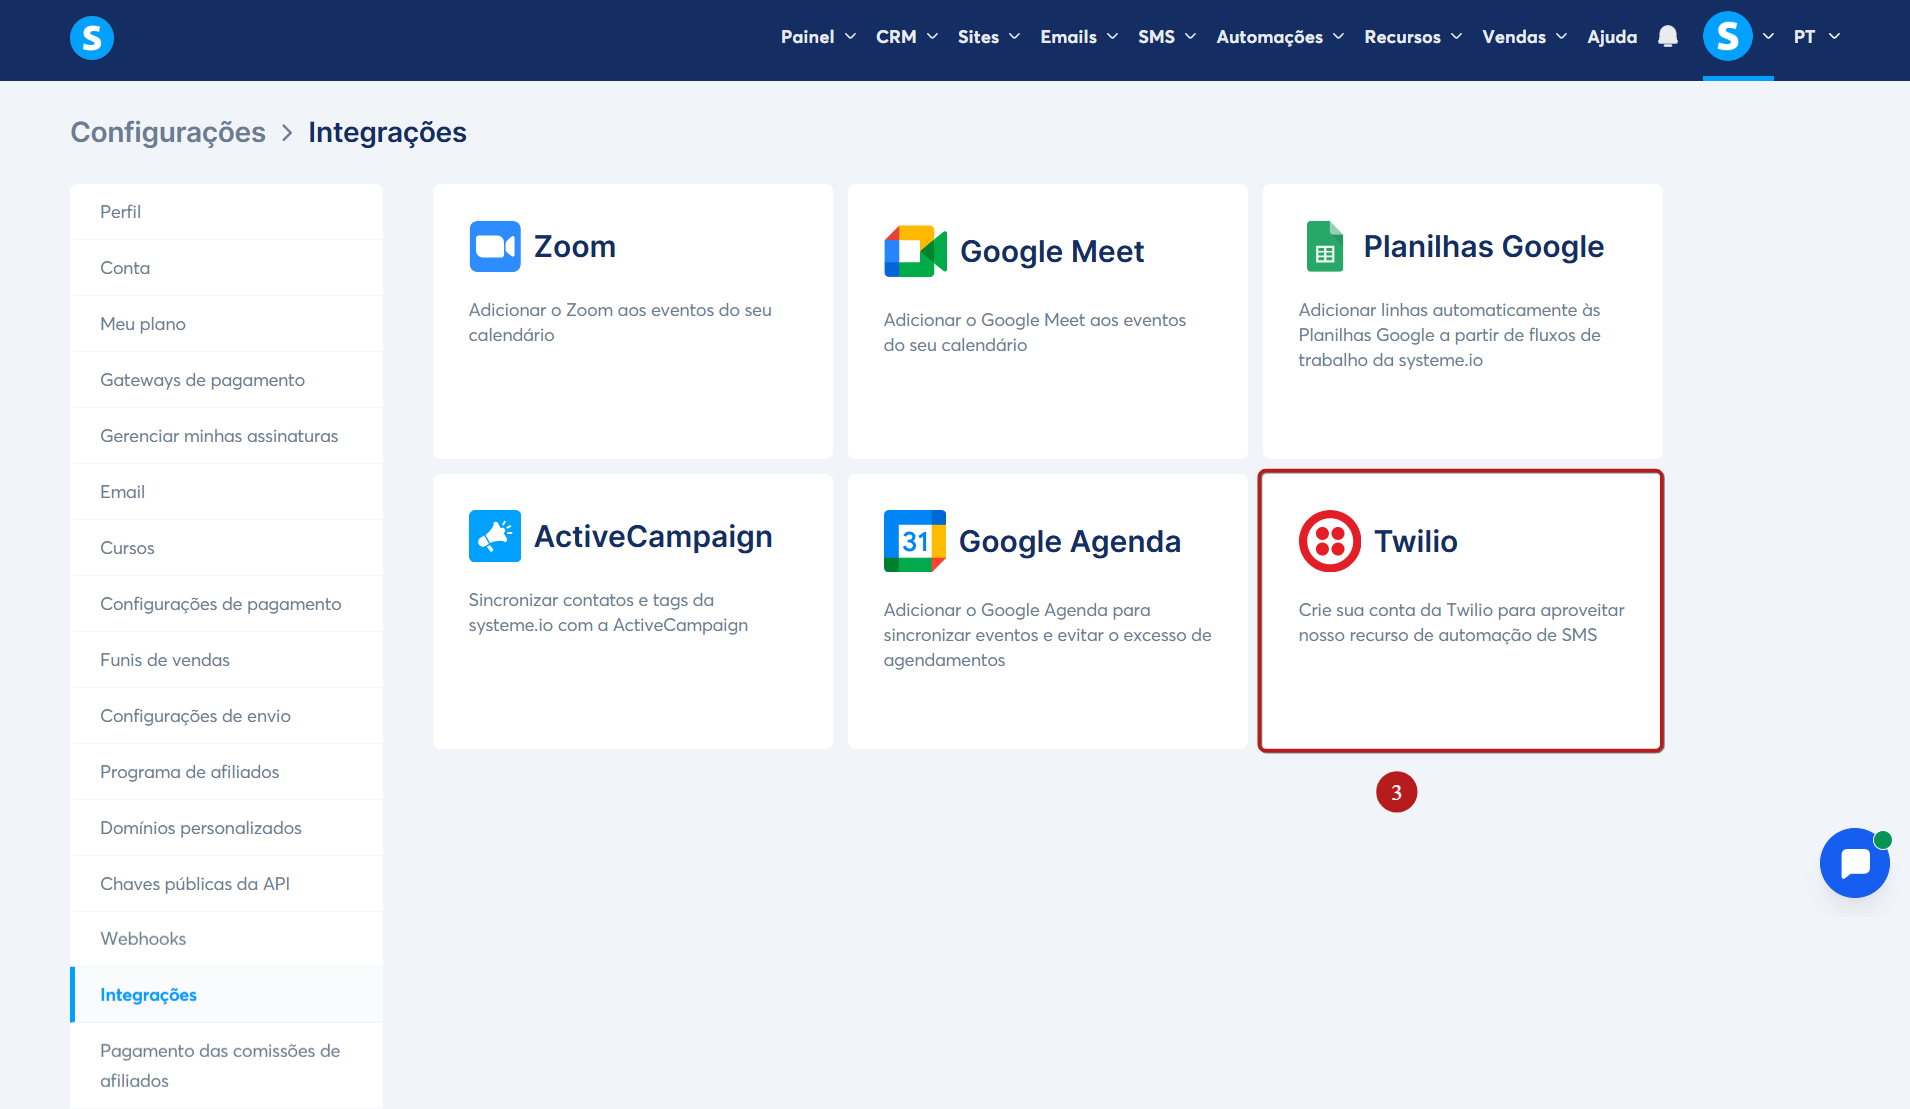Viewport: 1910px width, 1109px height.
Task: Open the user account avatar
Action: coord(1727,37)
